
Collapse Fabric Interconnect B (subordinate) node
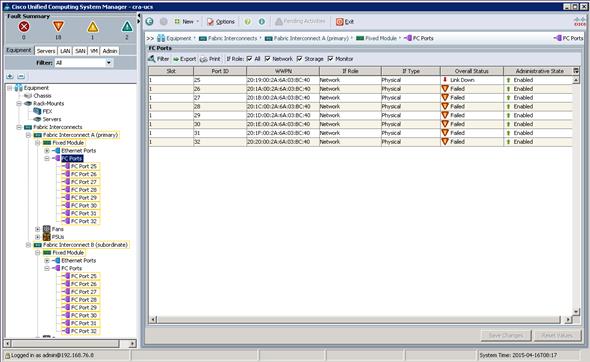click(28, 245)
